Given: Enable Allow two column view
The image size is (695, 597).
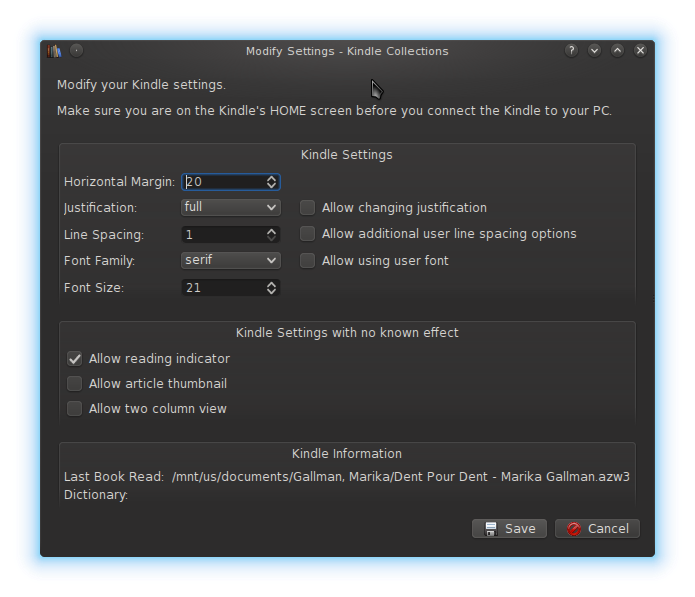Looking at the screenshot, I should tap(74, 409).
